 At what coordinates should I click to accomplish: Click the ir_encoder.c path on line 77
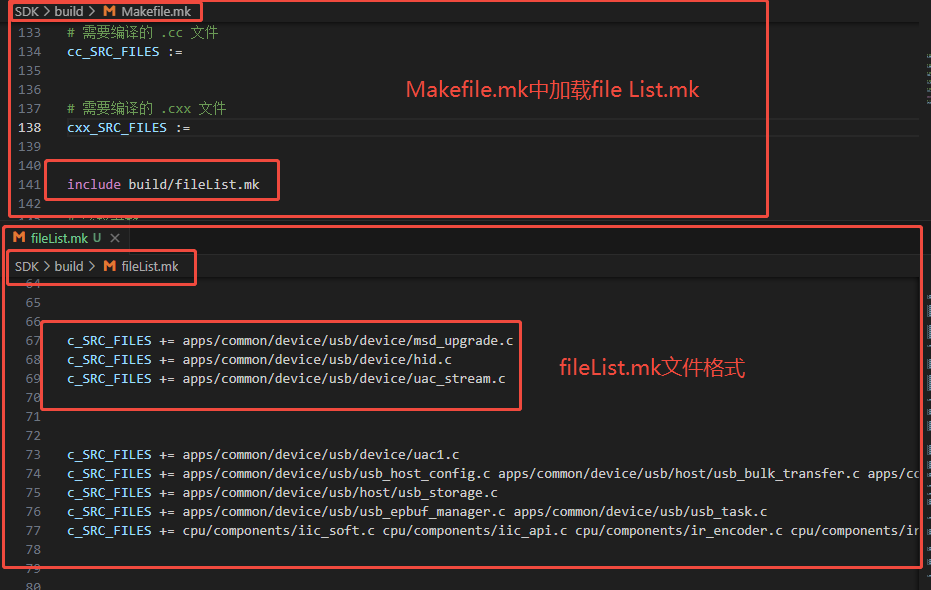[x=679, y=531]
